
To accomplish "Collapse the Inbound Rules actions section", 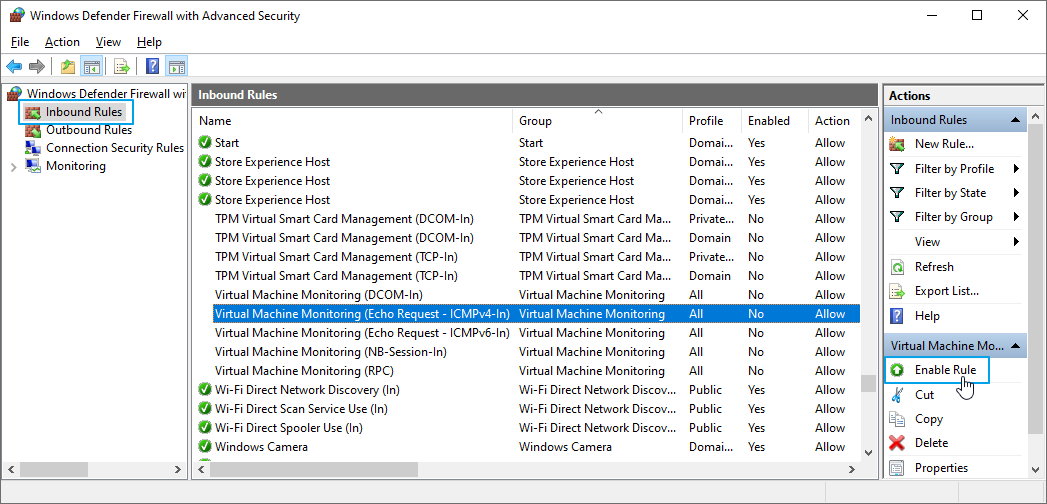I will (1015, 120).
